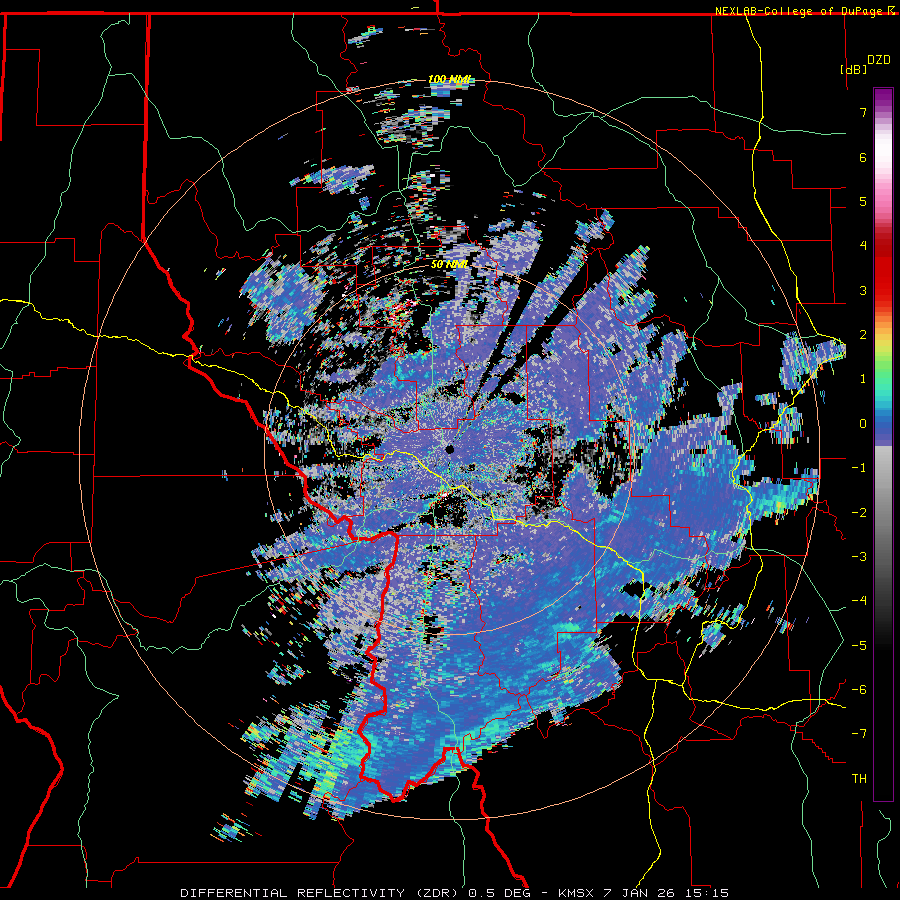Click the -3 scale label

(859, 557)
